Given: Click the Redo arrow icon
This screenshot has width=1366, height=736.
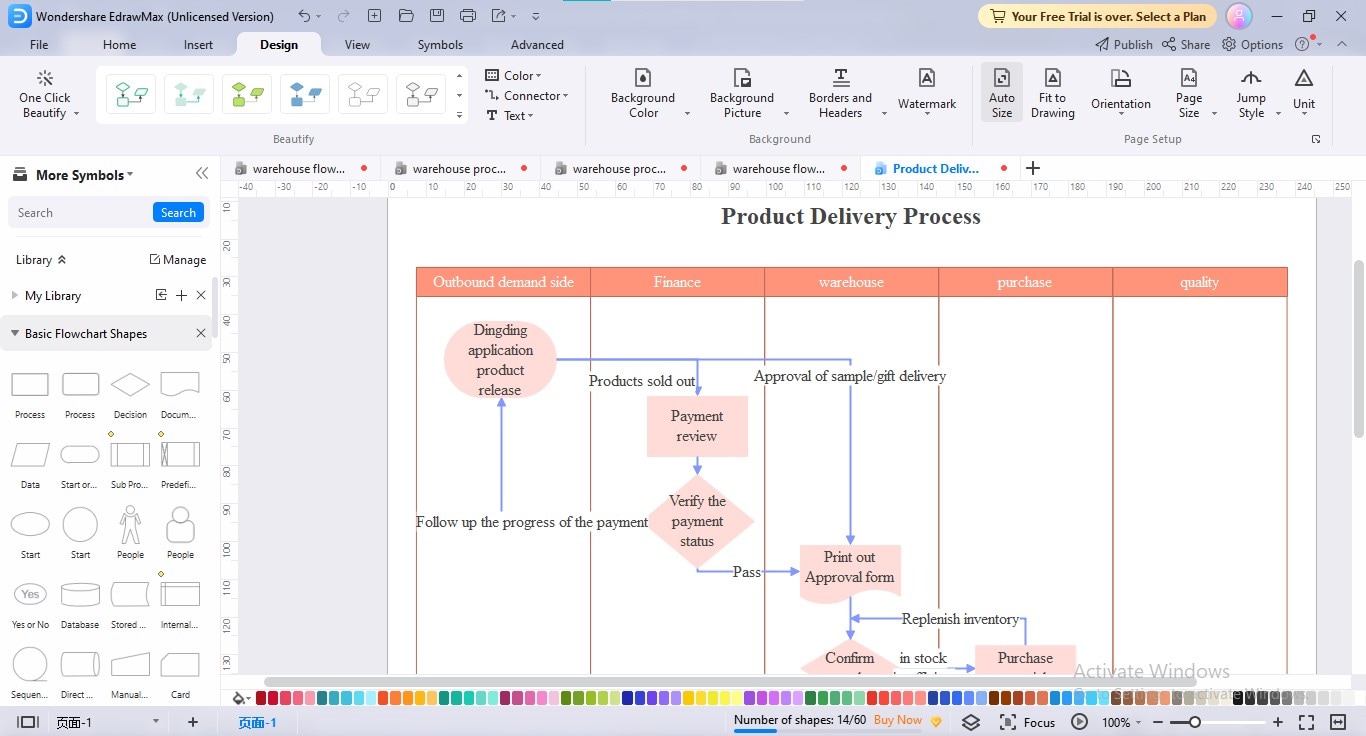Looking at the screenshot, I should 343,16.
